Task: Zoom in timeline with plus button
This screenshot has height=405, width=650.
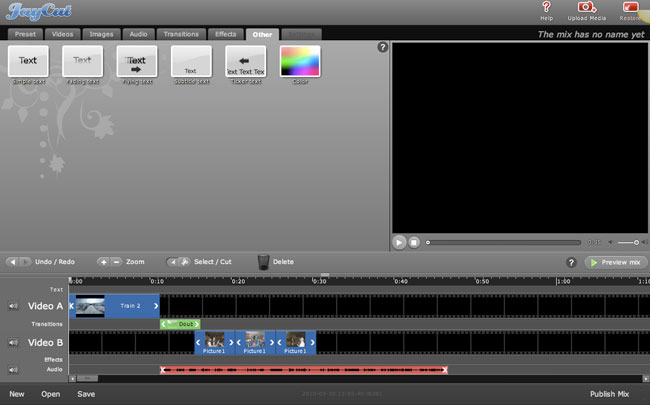Action: tap(103, 262)
